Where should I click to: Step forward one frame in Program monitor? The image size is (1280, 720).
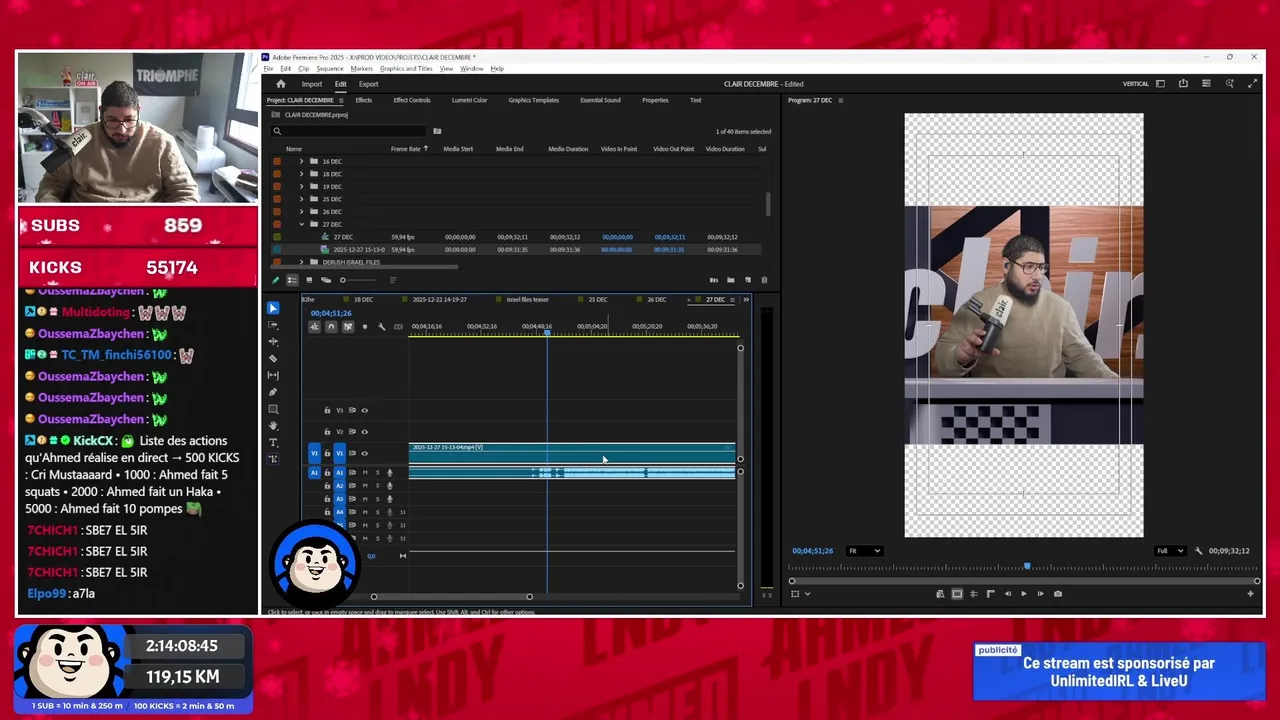point(1040,594)
